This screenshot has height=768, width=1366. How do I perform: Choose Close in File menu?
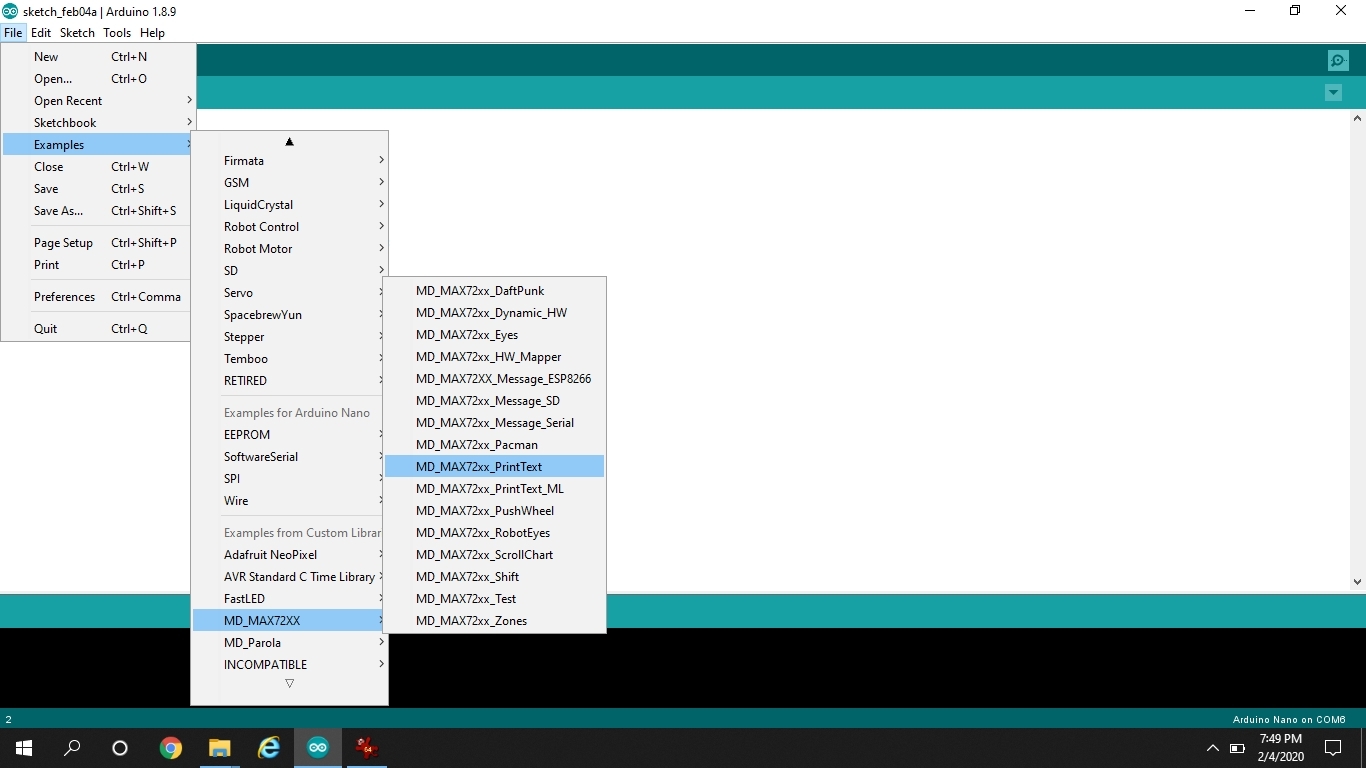(x=98, y=167)
